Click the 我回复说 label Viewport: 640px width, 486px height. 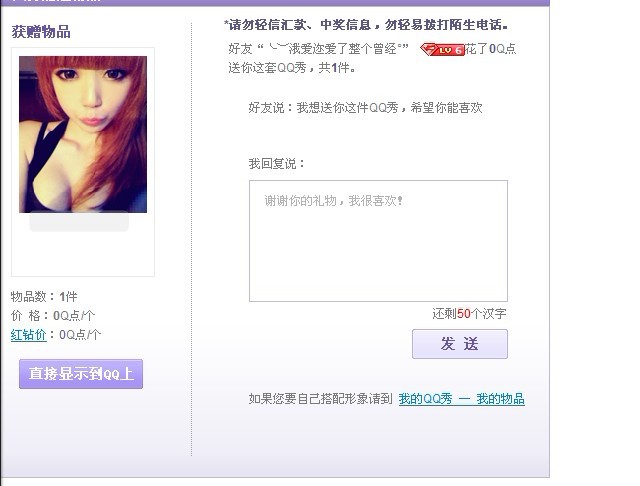pyautogui.click(x=277, y=164)
